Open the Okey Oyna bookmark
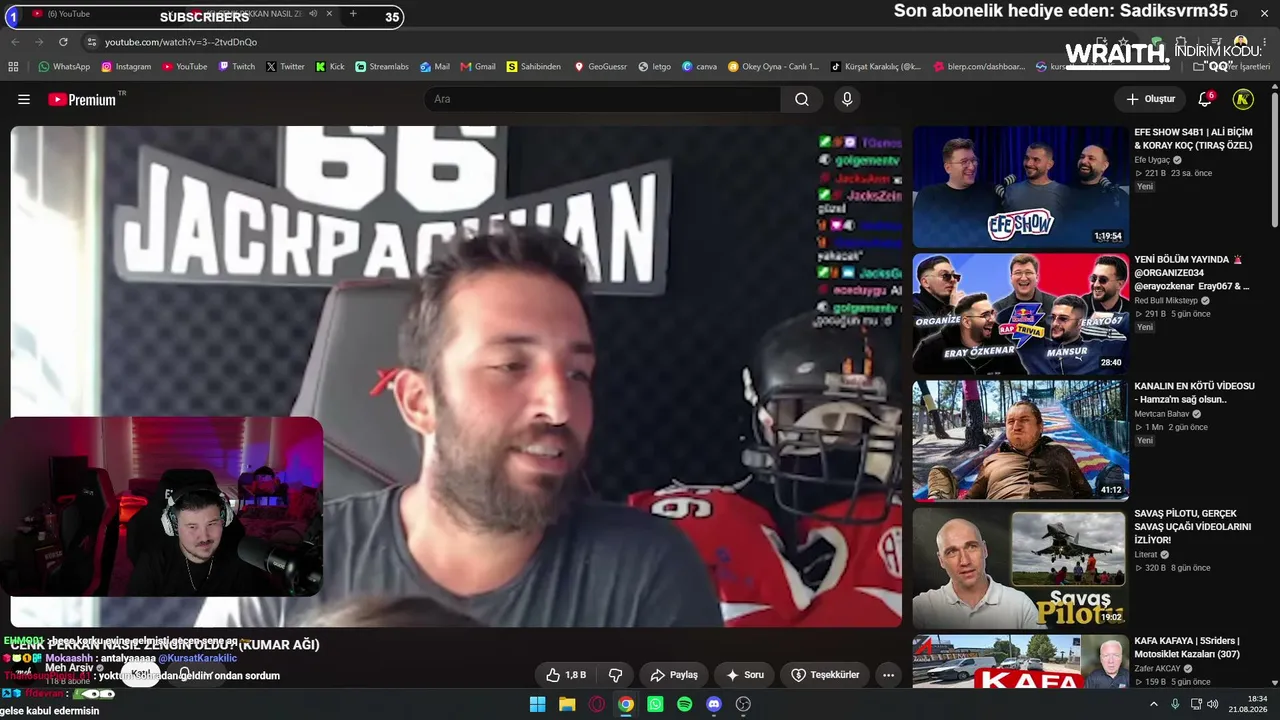 pos(773,67)
